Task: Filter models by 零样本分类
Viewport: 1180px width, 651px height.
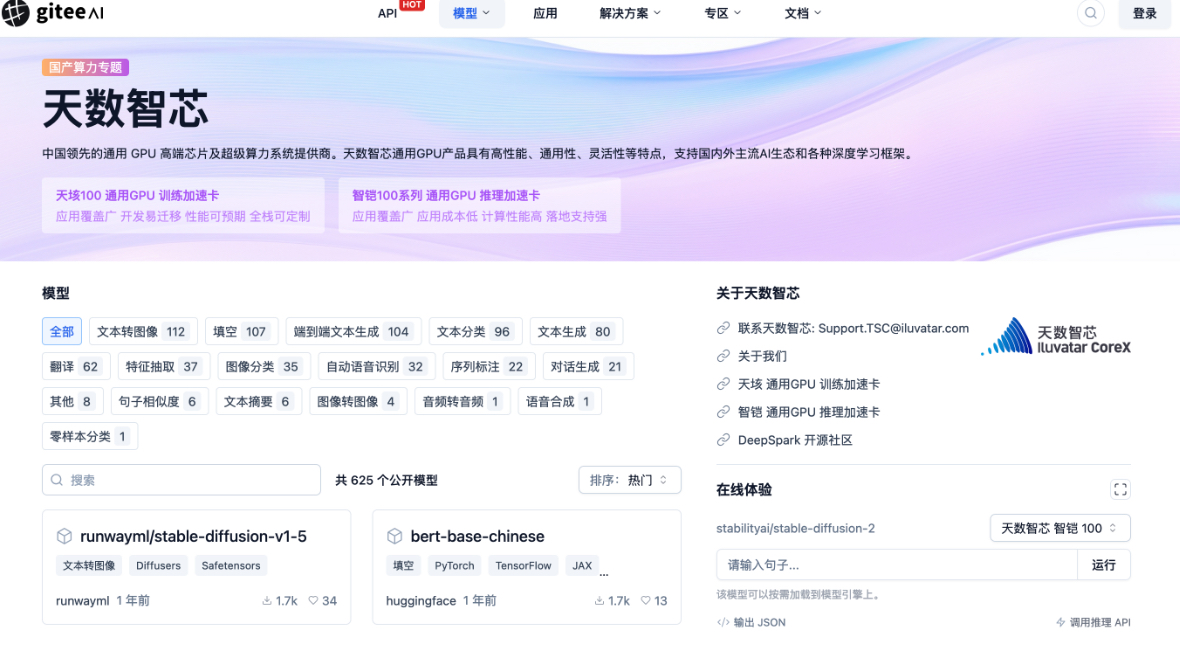Action: 90,437
